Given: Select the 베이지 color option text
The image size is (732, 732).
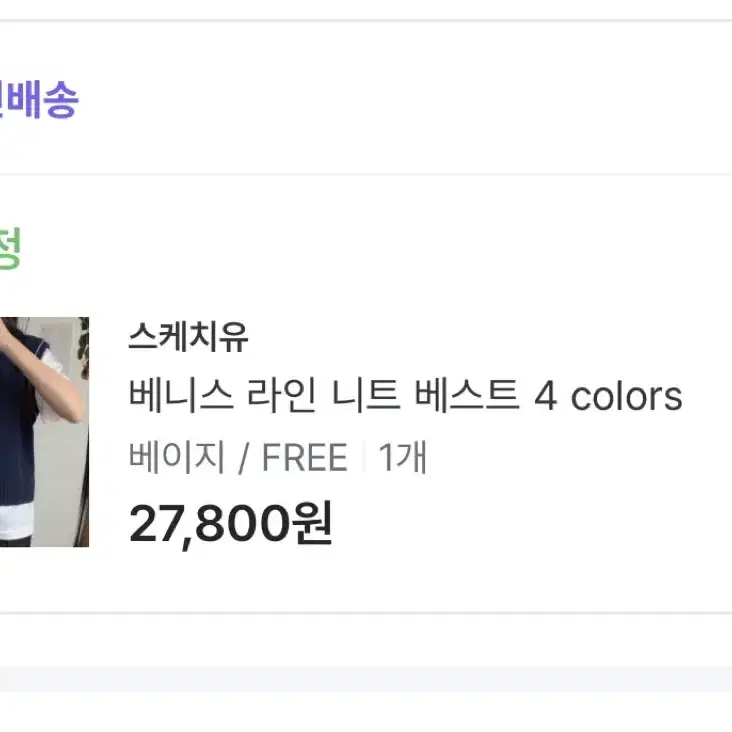Looking at the screenshot, I should click(176, 457).
